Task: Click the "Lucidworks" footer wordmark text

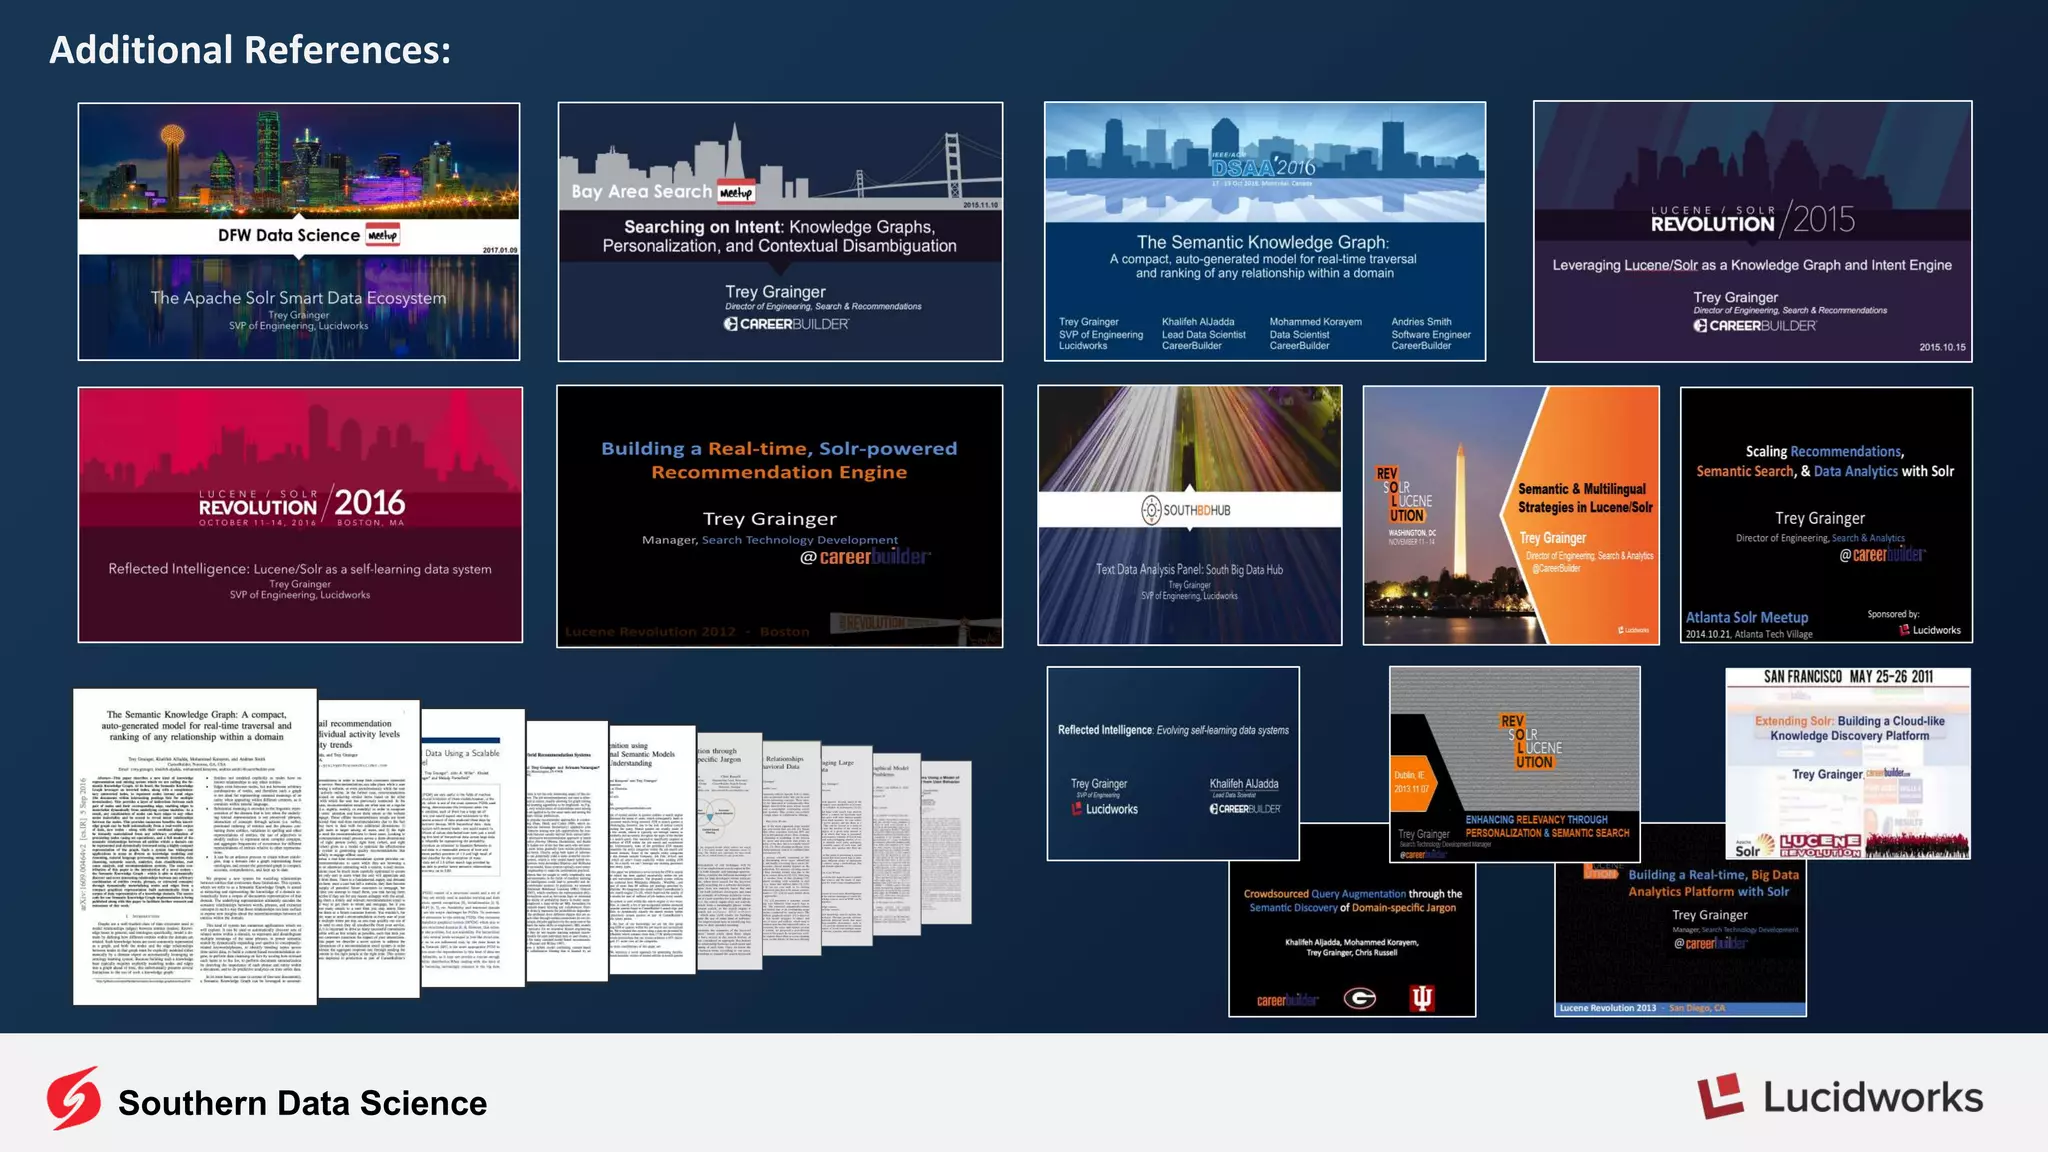Action: [x=1873, y=1098]
